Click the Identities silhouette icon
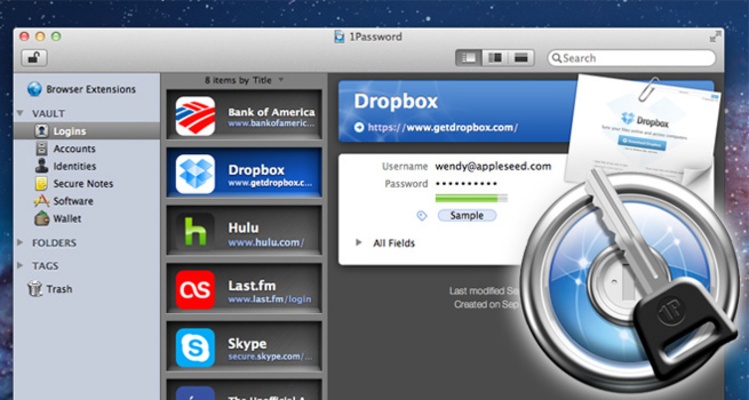749x400 pixels. click(x=42, y=166)
